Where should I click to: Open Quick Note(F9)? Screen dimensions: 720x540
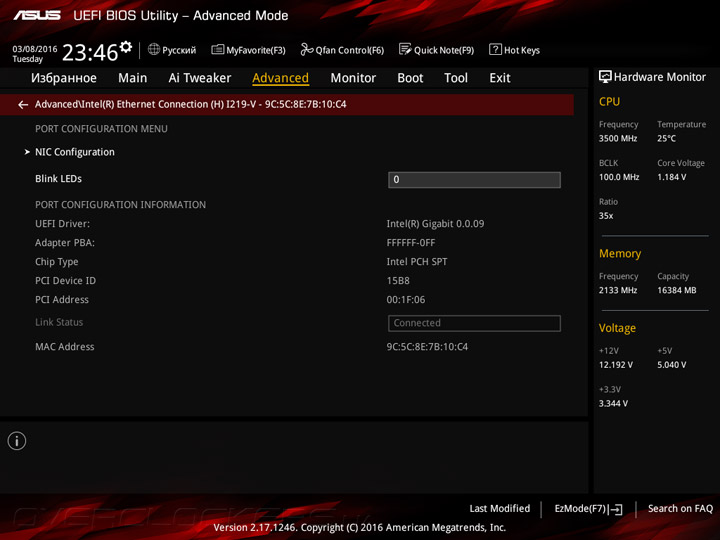(x=437, y=50)
